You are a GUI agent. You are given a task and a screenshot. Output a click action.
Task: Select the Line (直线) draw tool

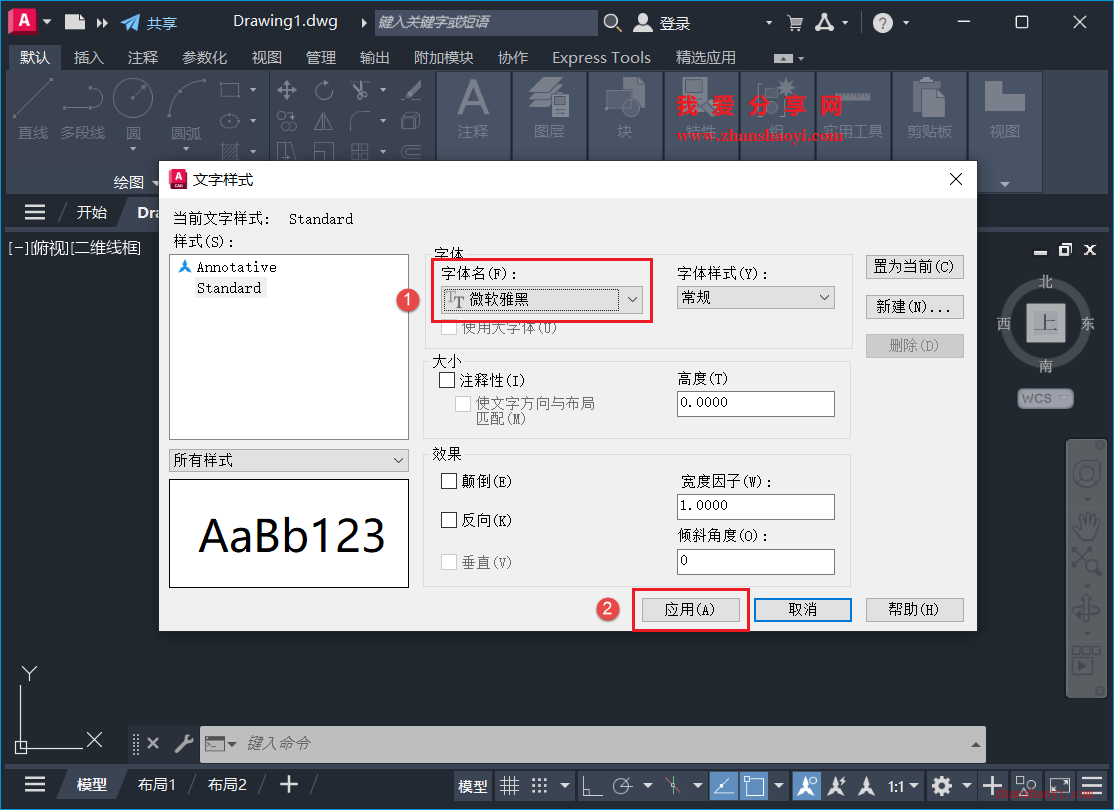[33, 98]
